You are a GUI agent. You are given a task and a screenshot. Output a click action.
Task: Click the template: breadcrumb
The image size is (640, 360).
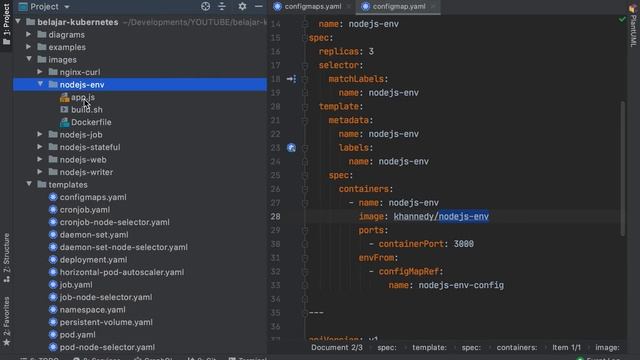[429, 348]
